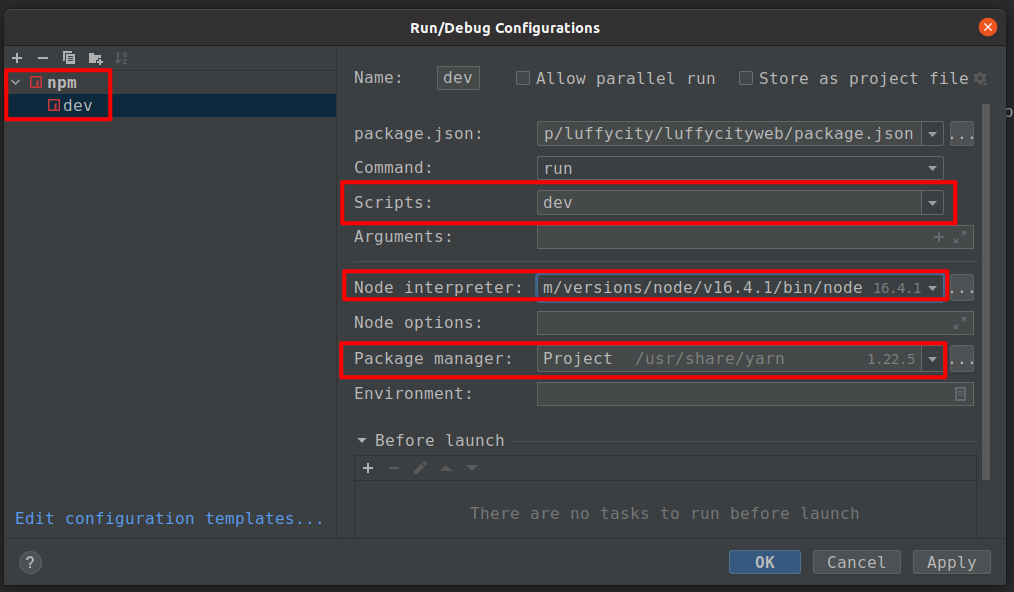Create a new configuration folder
The image size is (1014, 592).
96,58
